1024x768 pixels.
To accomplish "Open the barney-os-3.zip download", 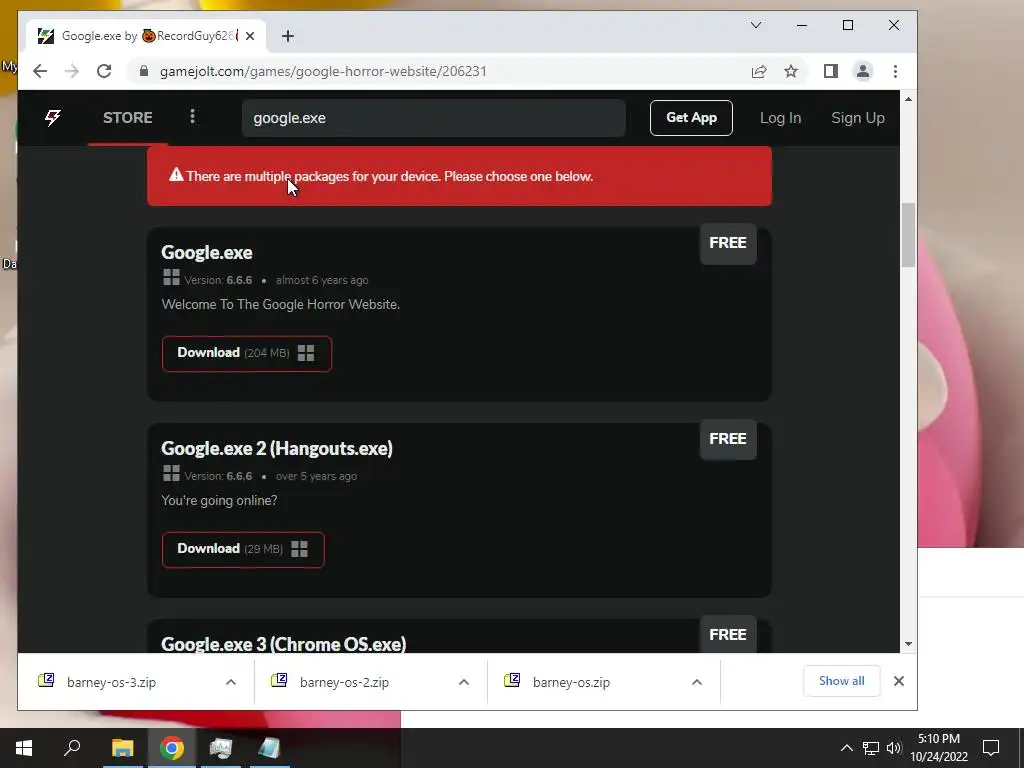I will tap(111, 682).
